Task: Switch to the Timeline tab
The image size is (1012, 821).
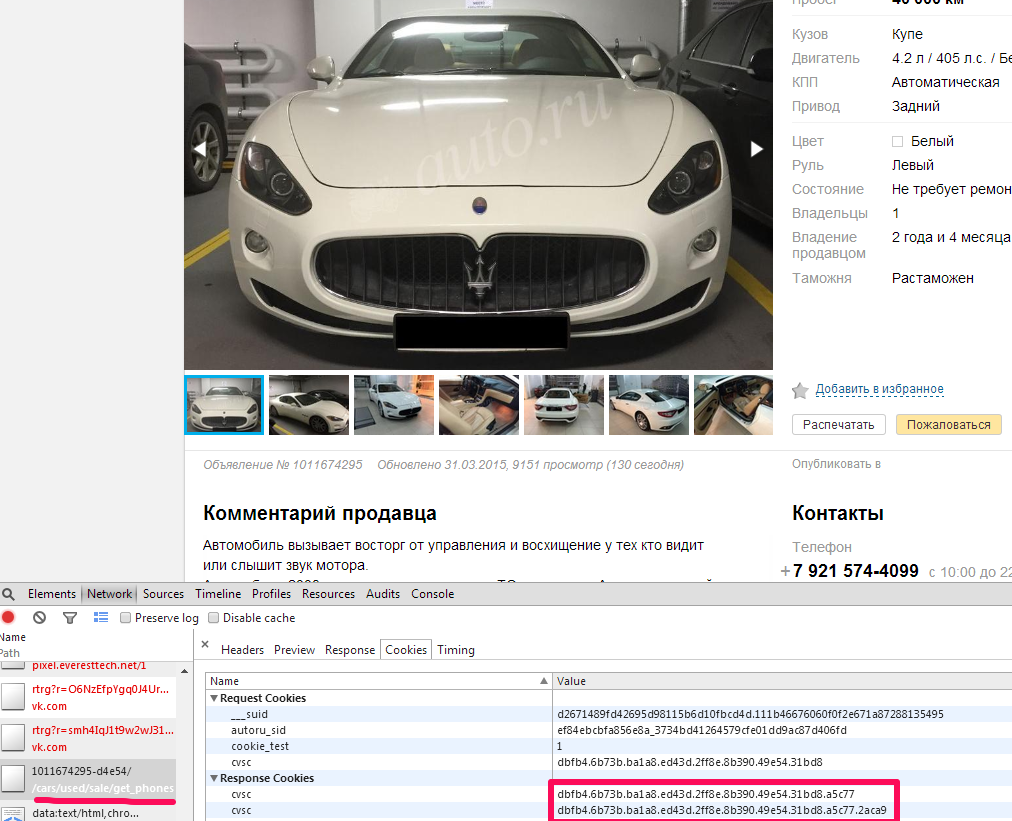Action: 218,594
